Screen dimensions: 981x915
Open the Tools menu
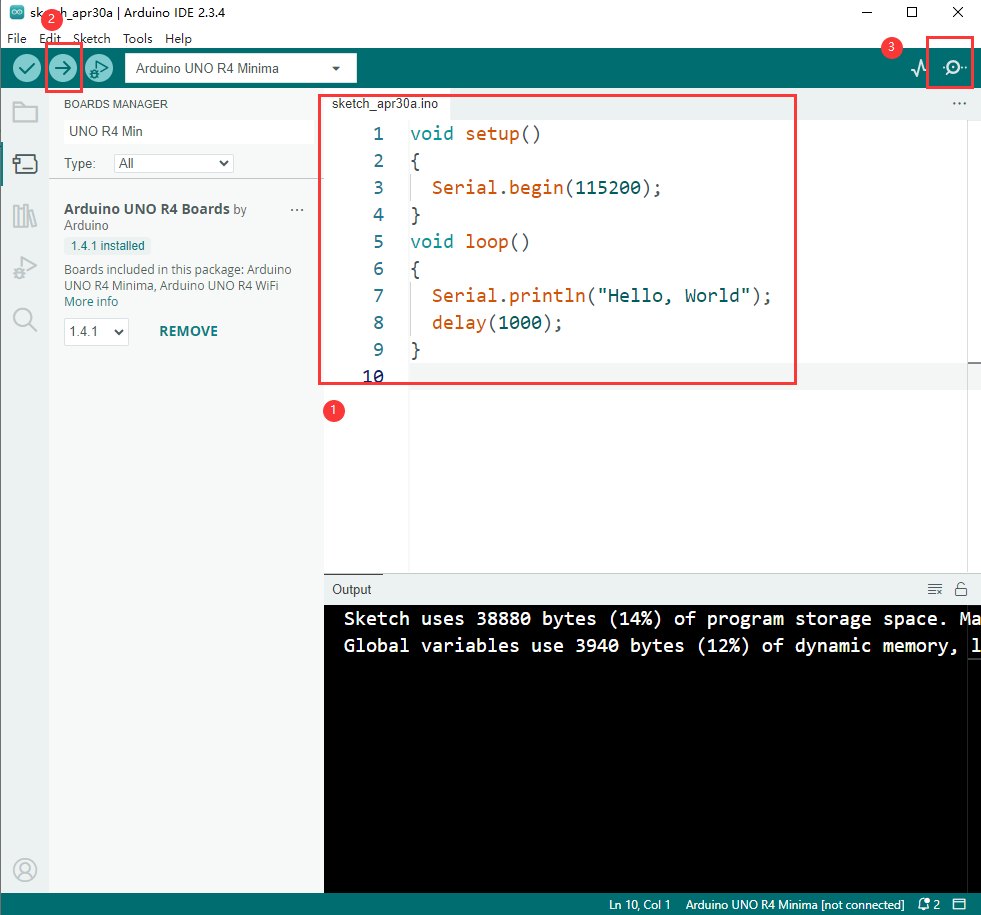[138, 39]
